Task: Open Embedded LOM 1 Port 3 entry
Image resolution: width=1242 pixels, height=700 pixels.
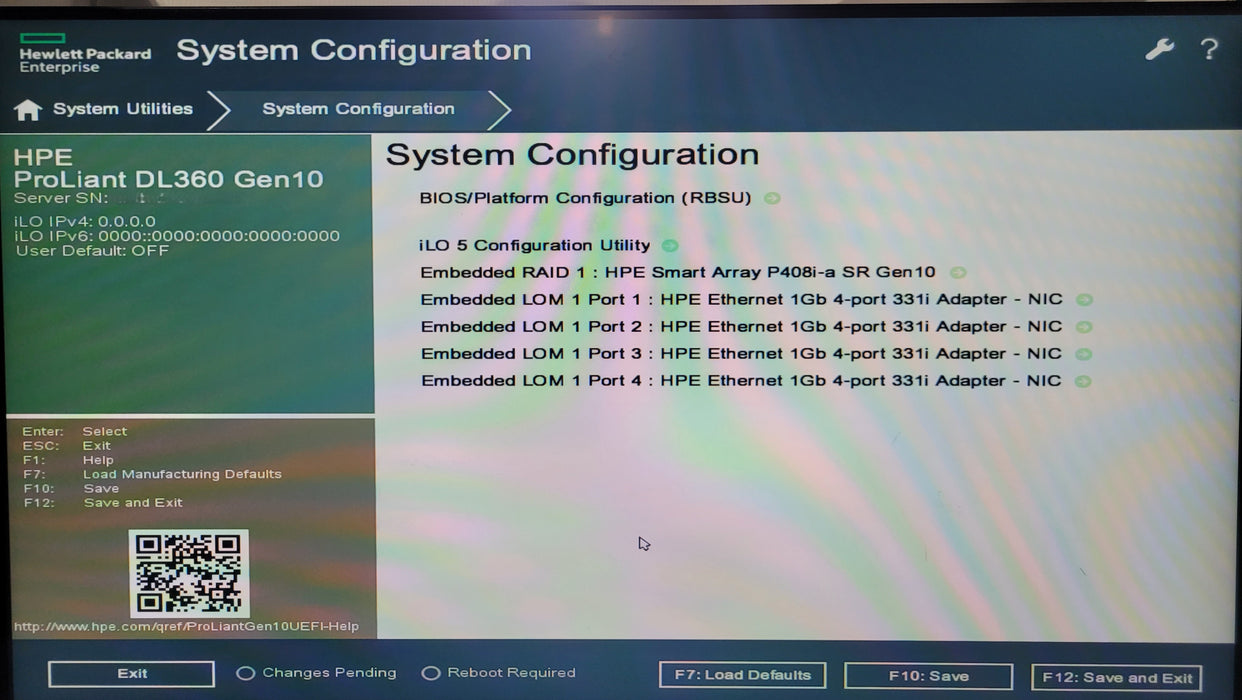Action: [x=741, y=353]
